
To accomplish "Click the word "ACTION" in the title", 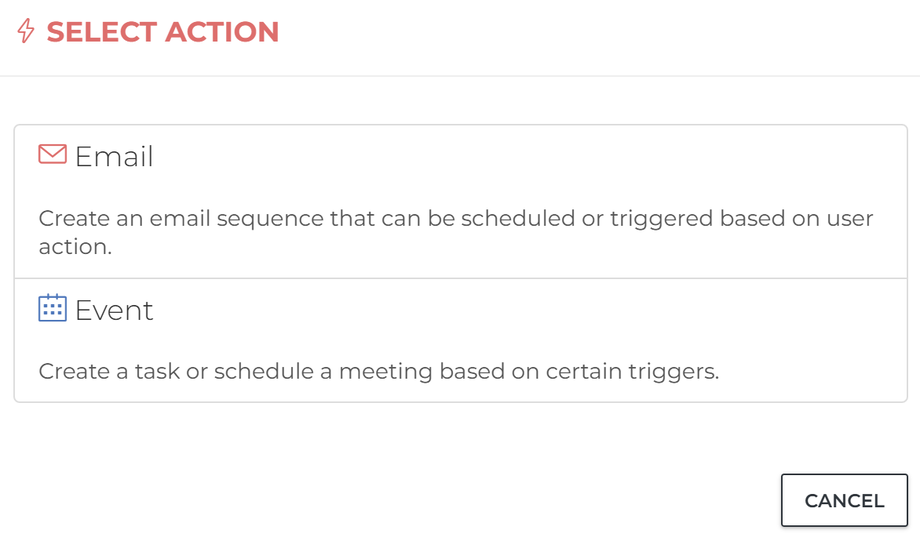I will pos(222,32).
